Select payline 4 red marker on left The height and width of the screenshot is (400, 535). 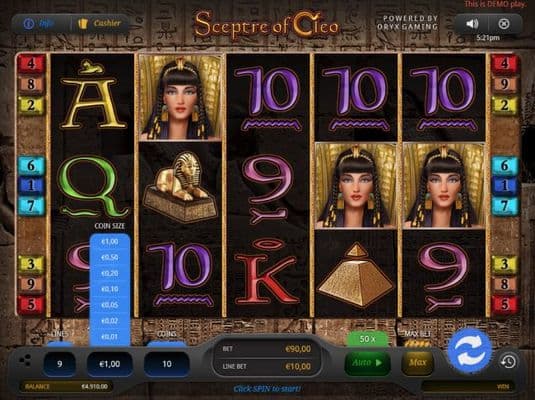pos(31,63)
